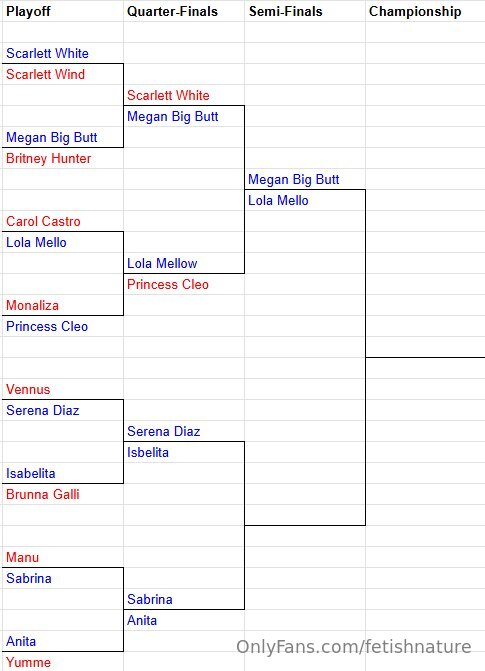Click the Carol Castro cell

pyautogui.click(x=63, y=221)
